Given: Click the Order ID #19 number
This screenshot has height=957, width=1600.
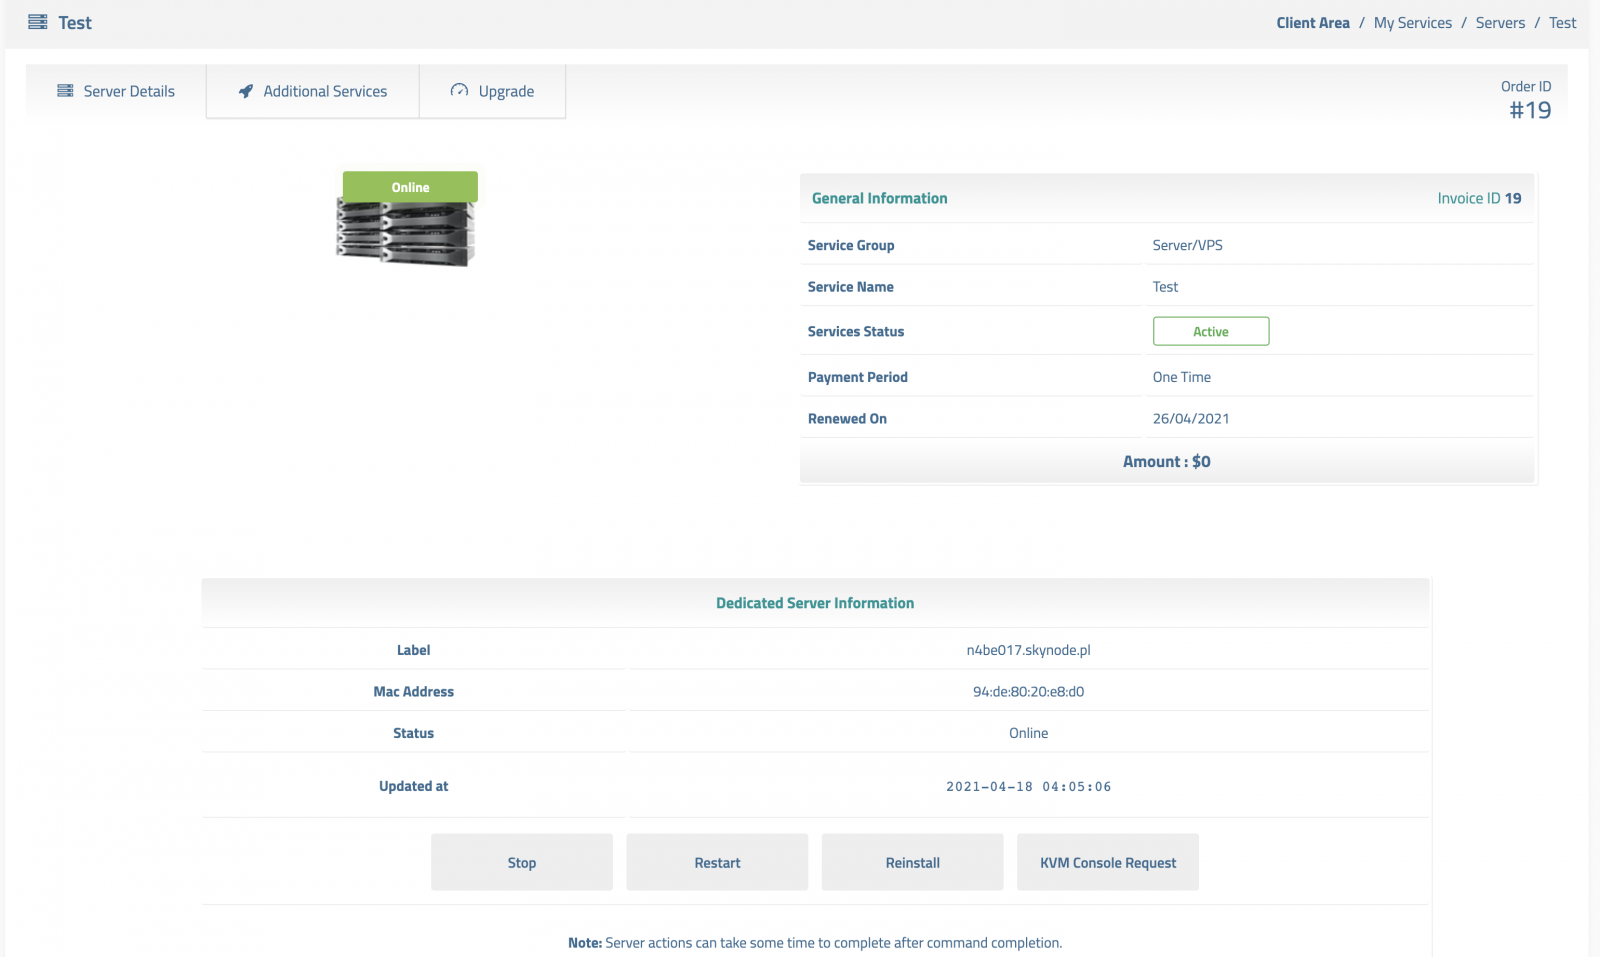Looking at the screenshot, I should [1530, 110].
